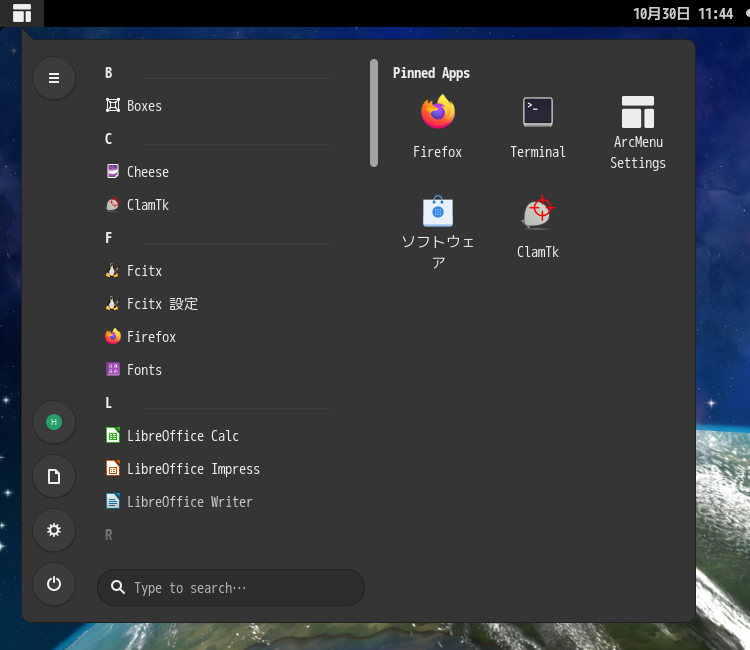Open system settings gear button
Screen dimensions: 750x650
[x=54, y=530]
